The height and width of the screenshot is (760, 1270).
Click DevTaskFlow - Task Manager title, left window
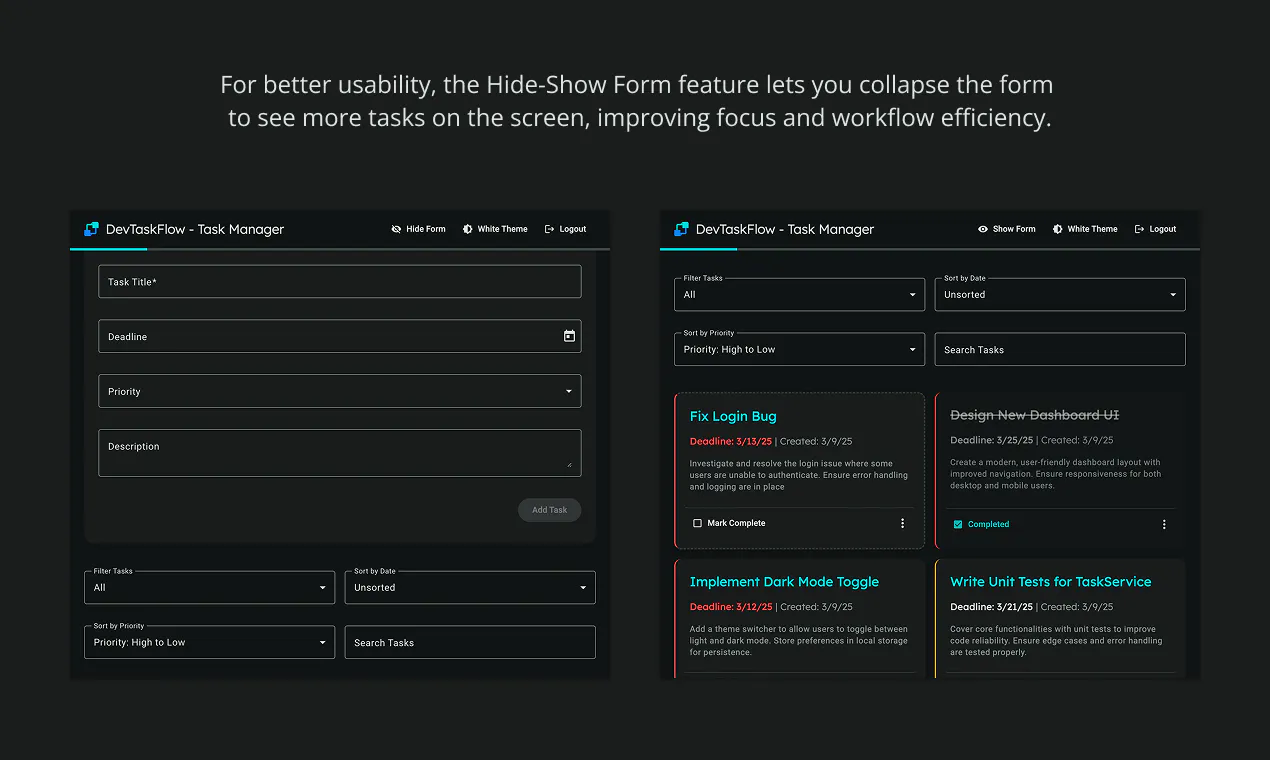coord(195,229)
